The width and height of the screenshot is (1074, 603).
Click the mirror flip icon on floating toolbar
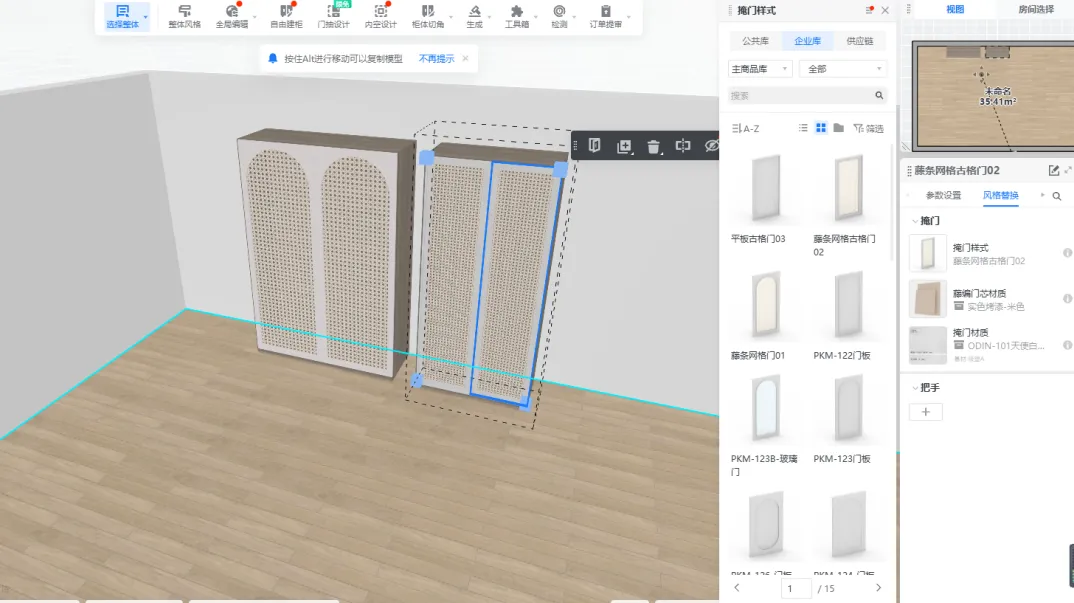click(683, 146)
